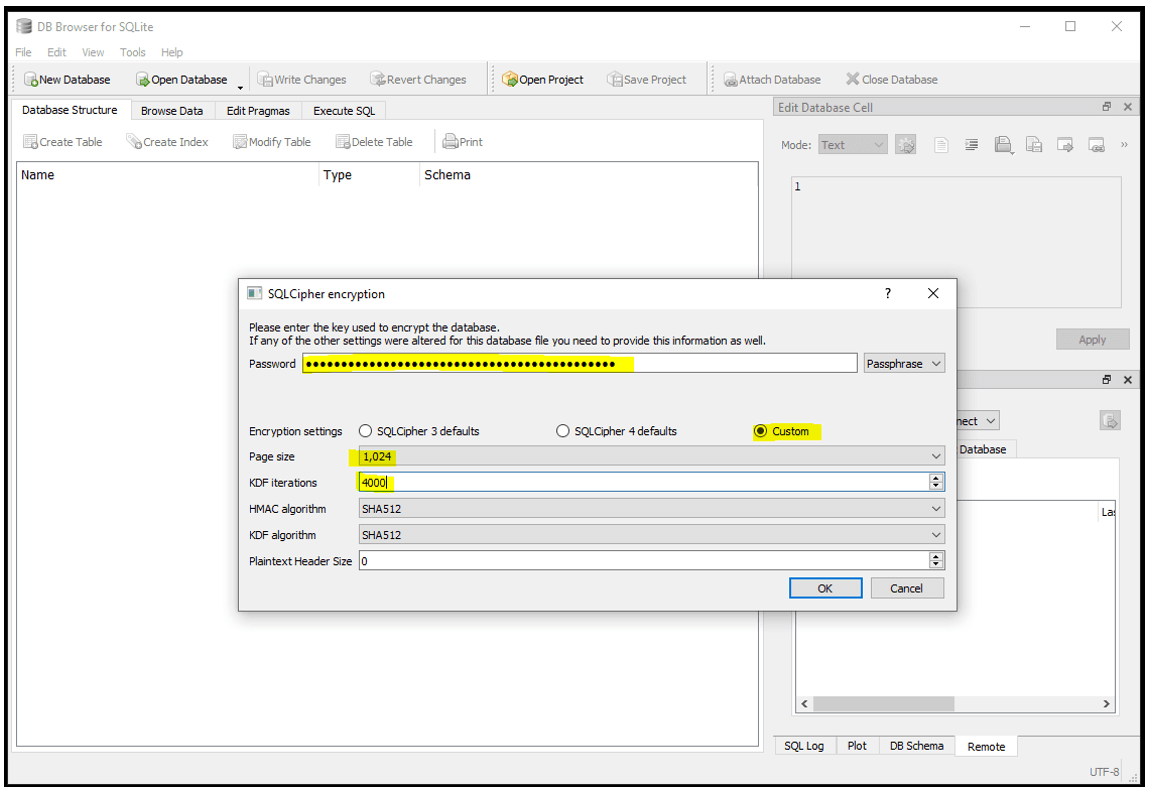Click the New Database toolbar button
The width and height of the screenshot is (1155, 797).
pyautogui.click(x=67, y=80)
